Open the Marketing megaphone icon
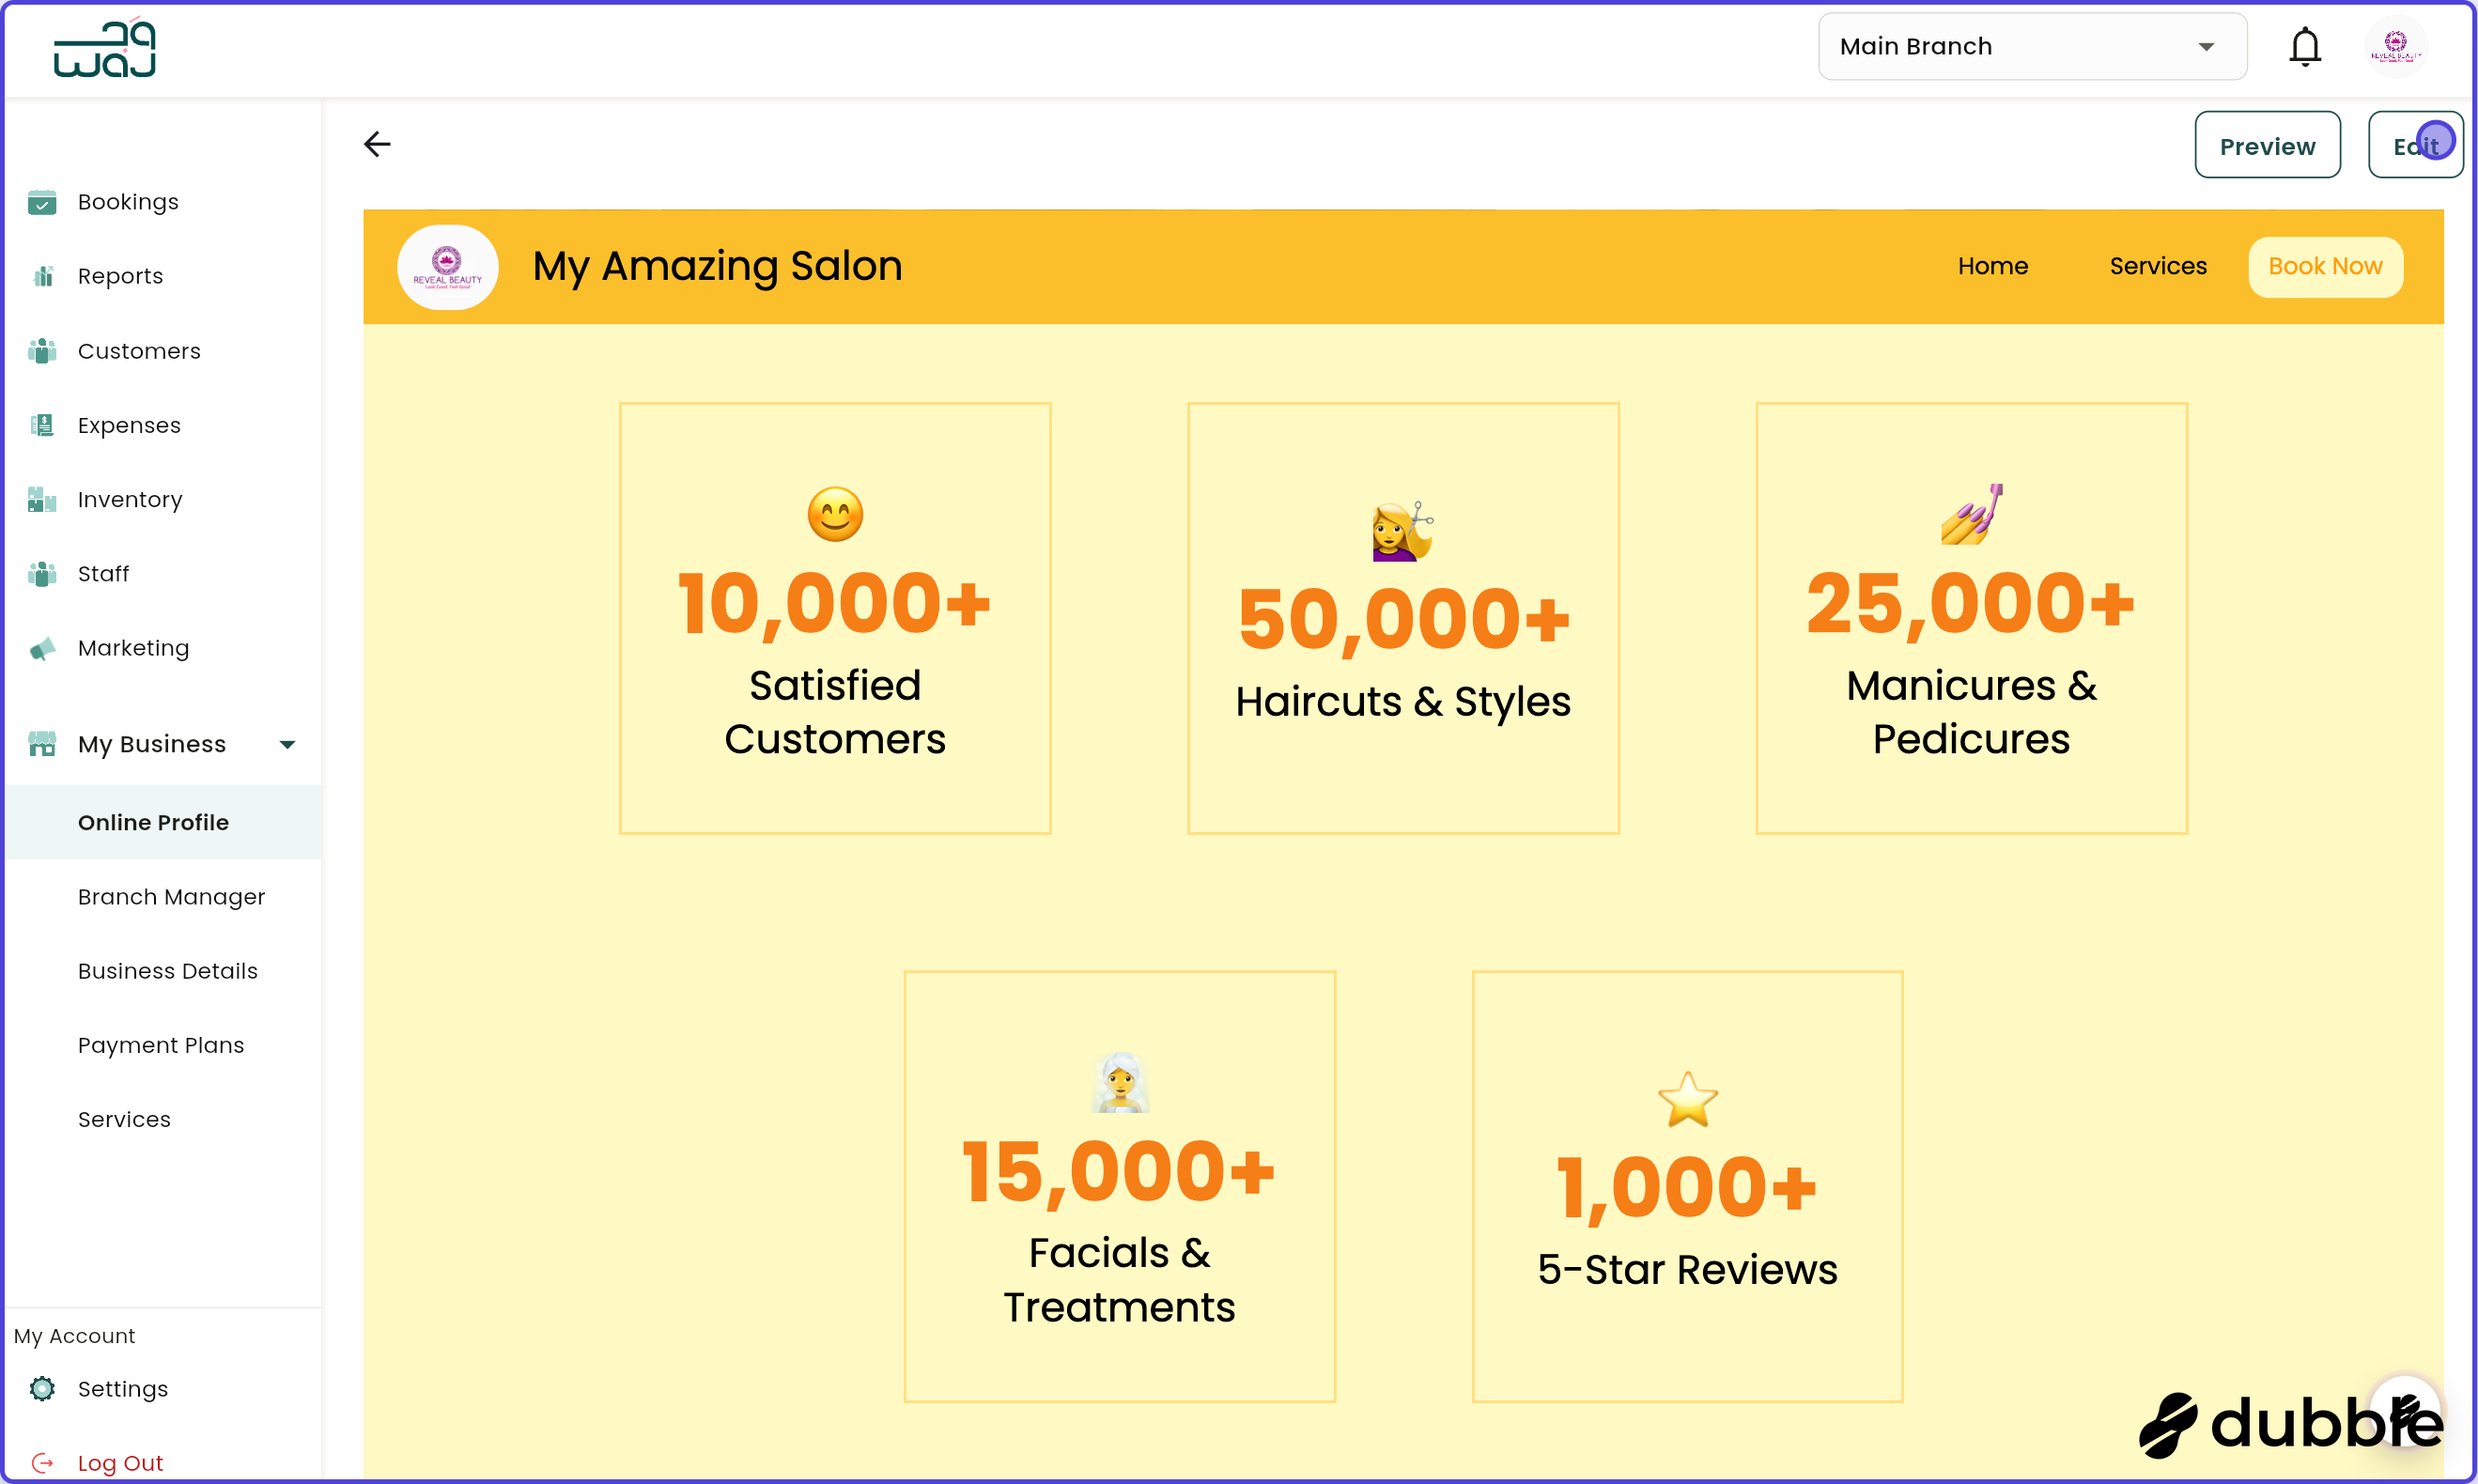 [42, 648]
